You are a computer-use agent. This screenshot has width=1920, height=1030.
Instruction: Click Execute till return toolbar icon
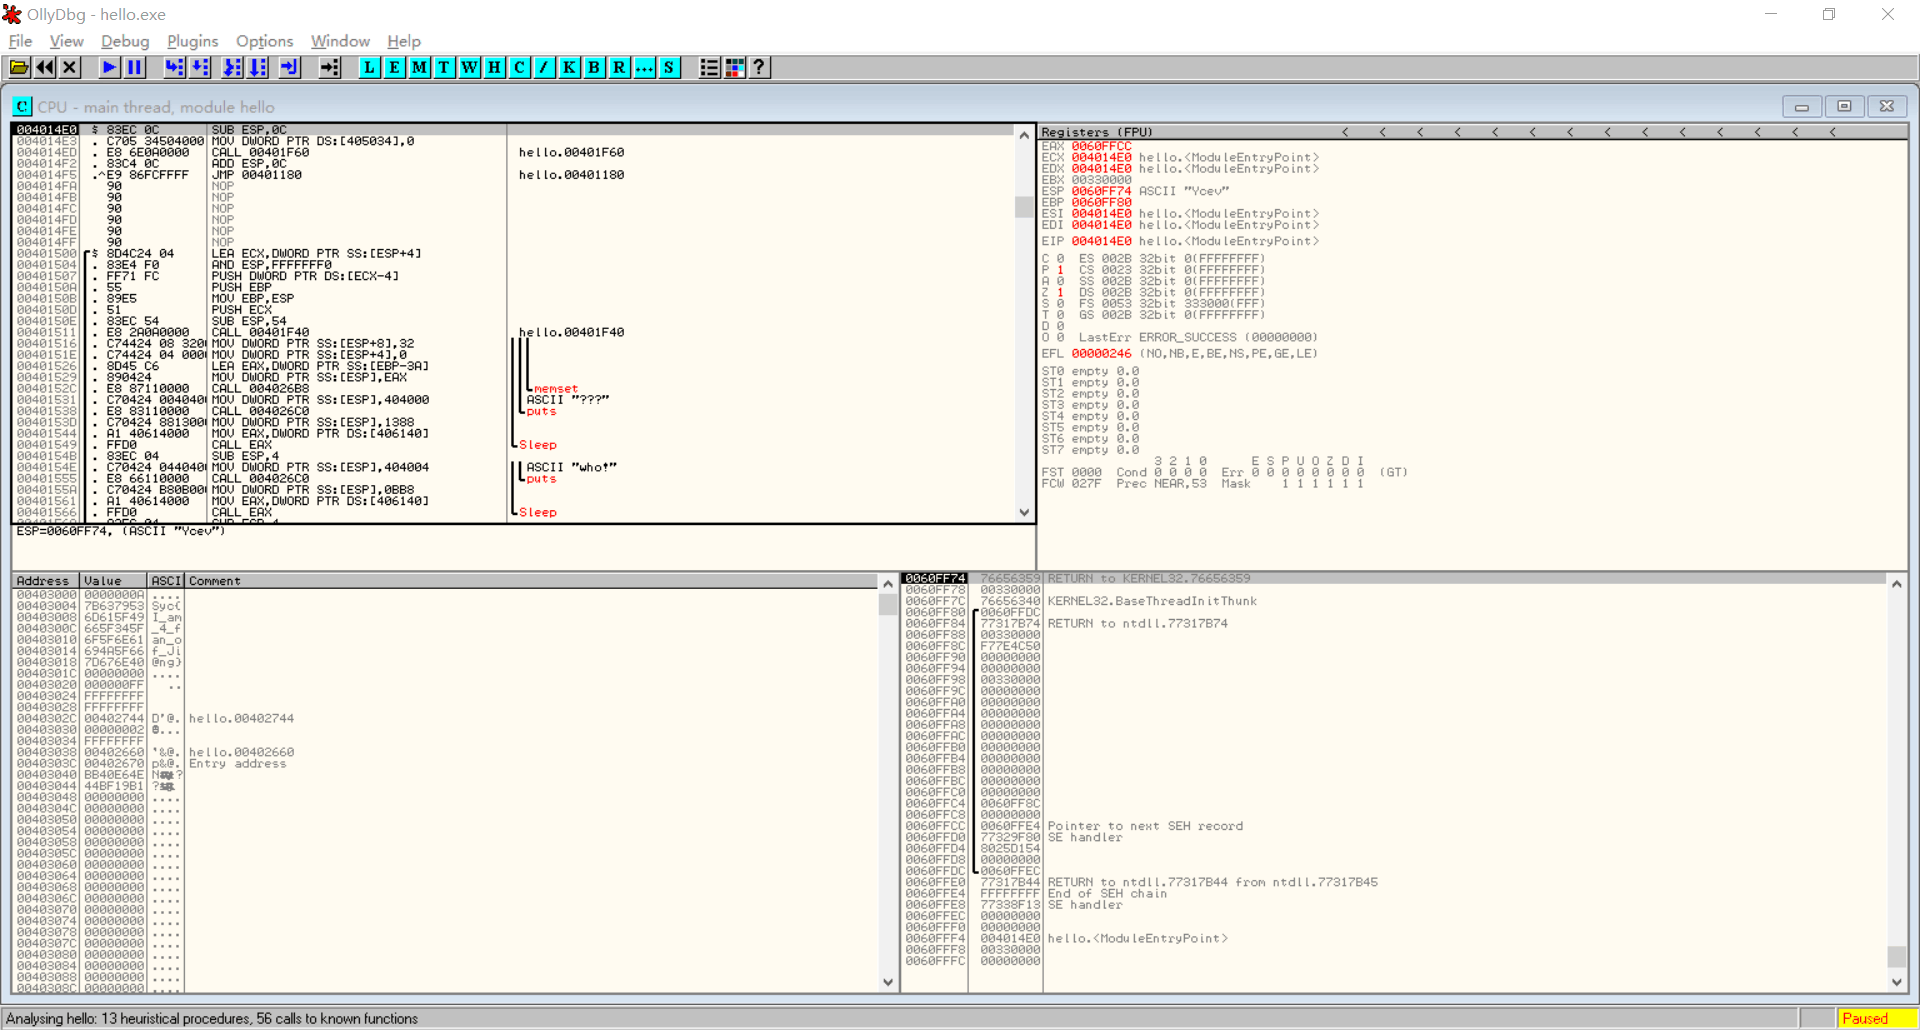click(289, 67)
